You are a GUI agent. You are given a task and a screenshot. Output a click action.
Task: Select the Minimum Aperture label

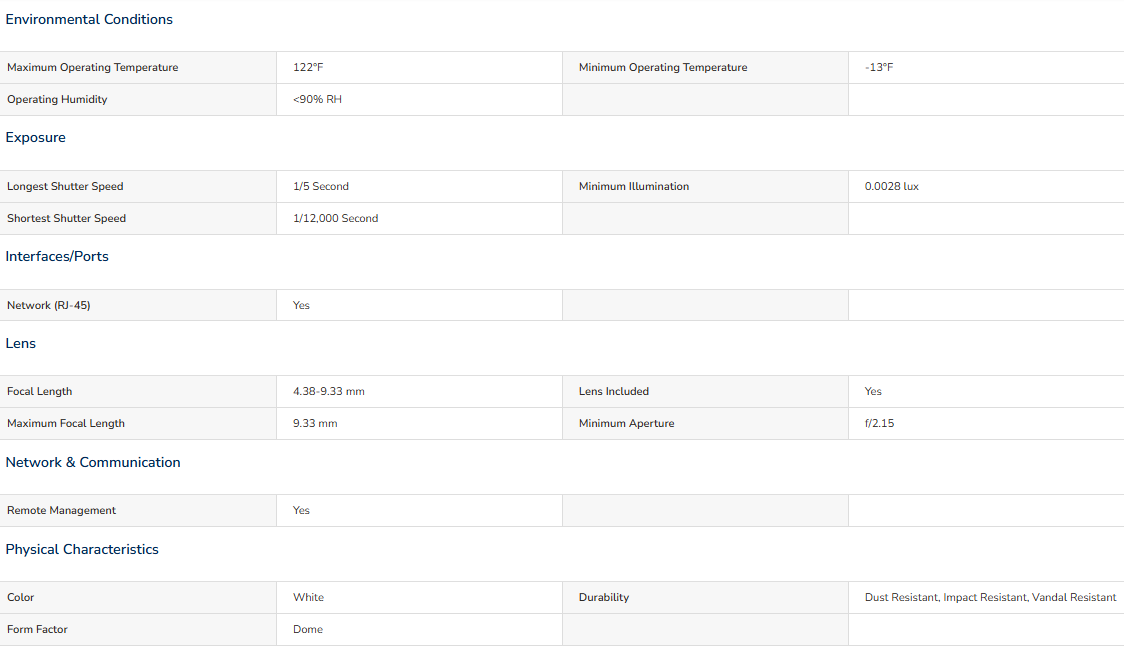[x=627, y=423]
